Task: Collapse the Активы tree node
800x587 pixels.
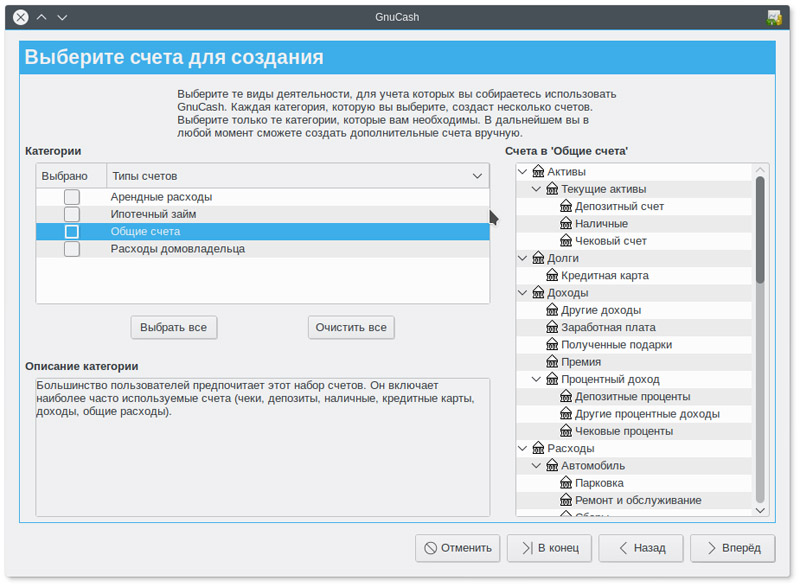Action: tap(522, 171)
